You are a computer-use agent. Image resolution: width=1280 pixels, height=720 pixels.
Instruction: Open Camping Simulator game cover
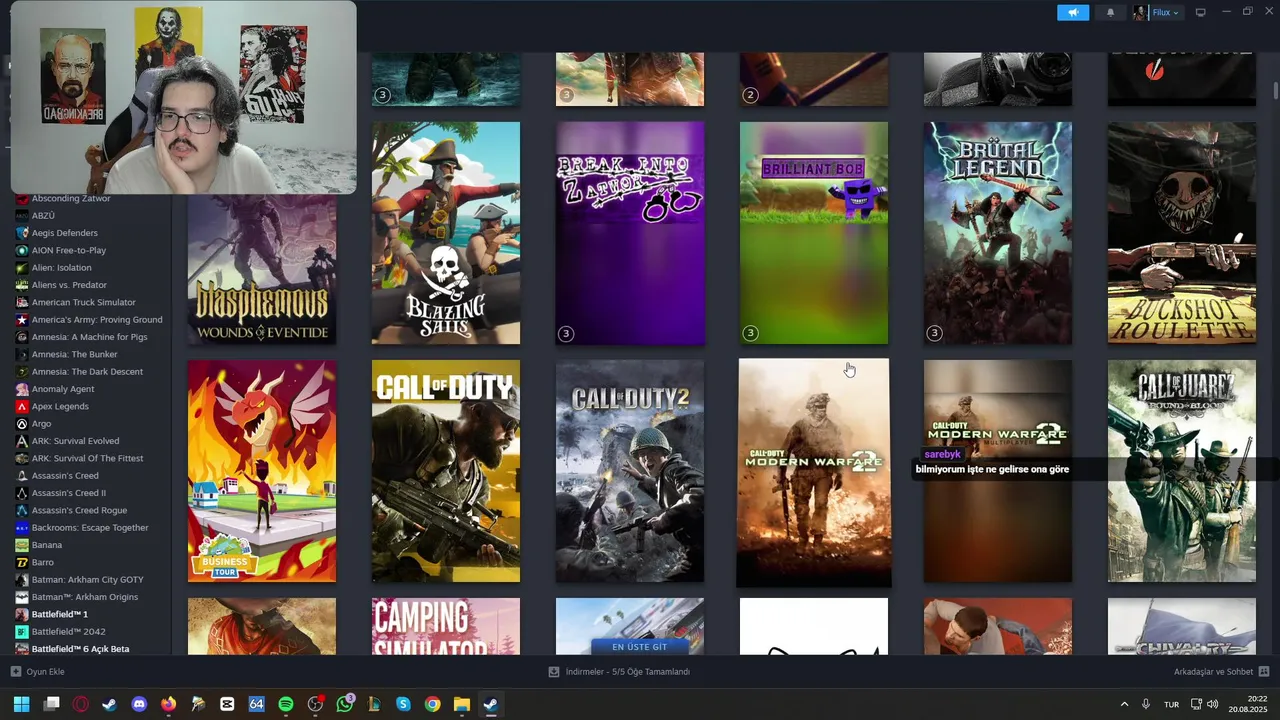coord(446,626)
